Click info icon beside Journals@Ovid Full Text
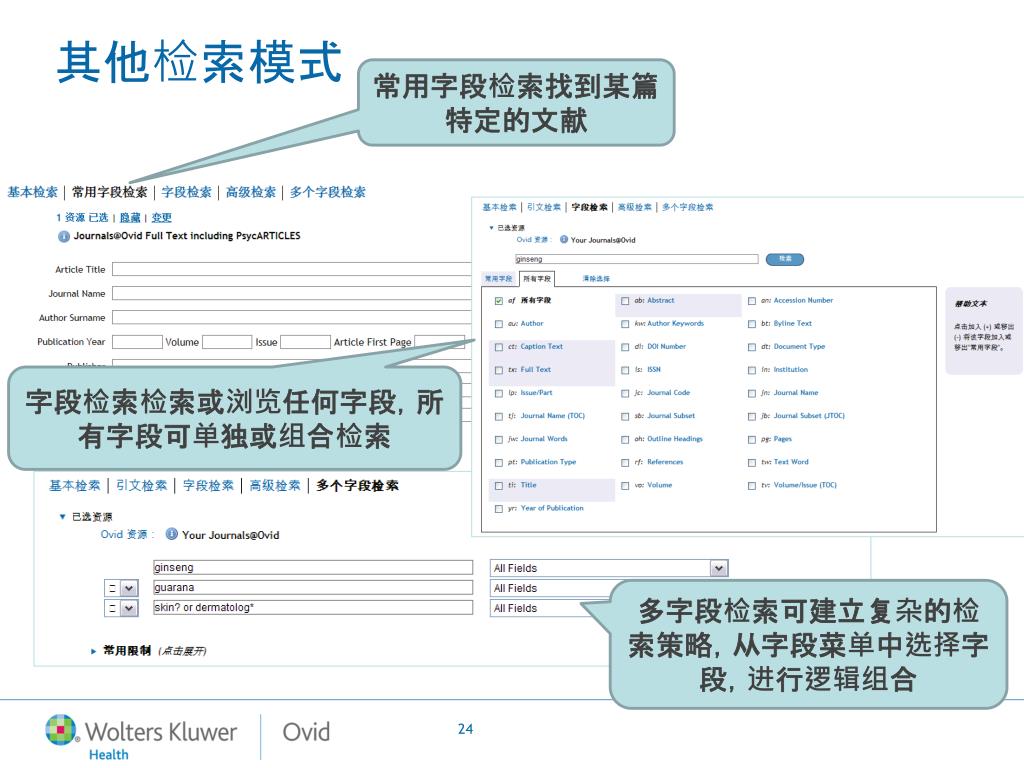The image size is (1024, 768). [63, 236]
